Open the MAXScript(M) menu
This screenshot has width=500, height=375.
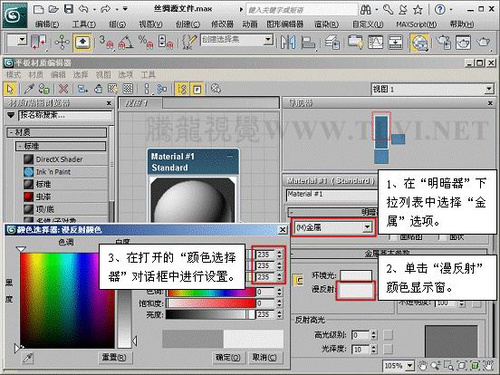pos(416,24)
